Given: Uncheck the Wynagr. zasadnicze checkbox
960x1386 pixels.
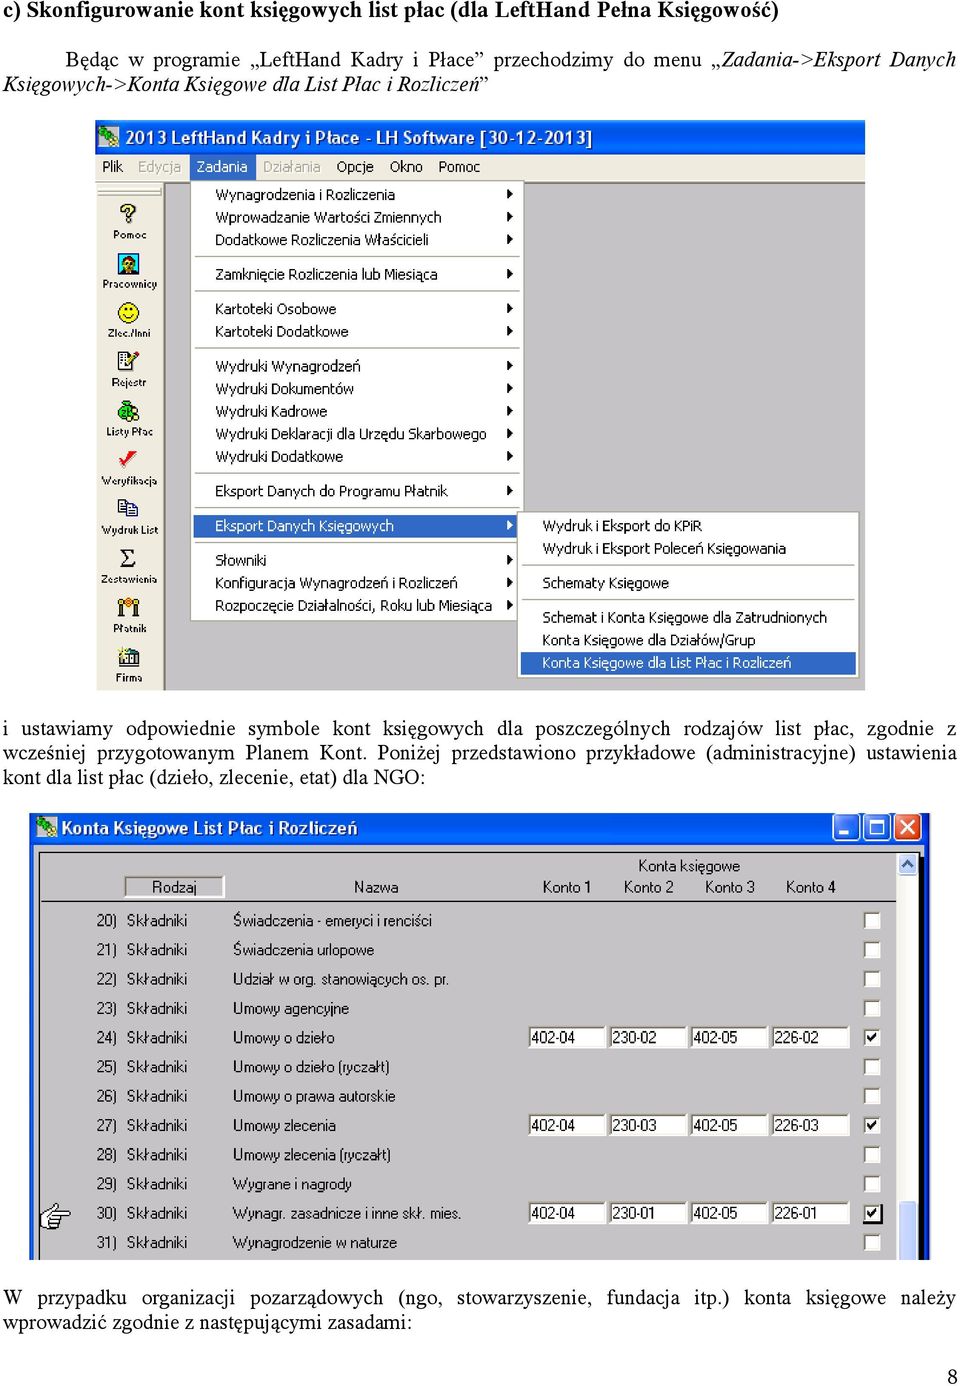Looking at the screenshot, I should coord(873,1213).
